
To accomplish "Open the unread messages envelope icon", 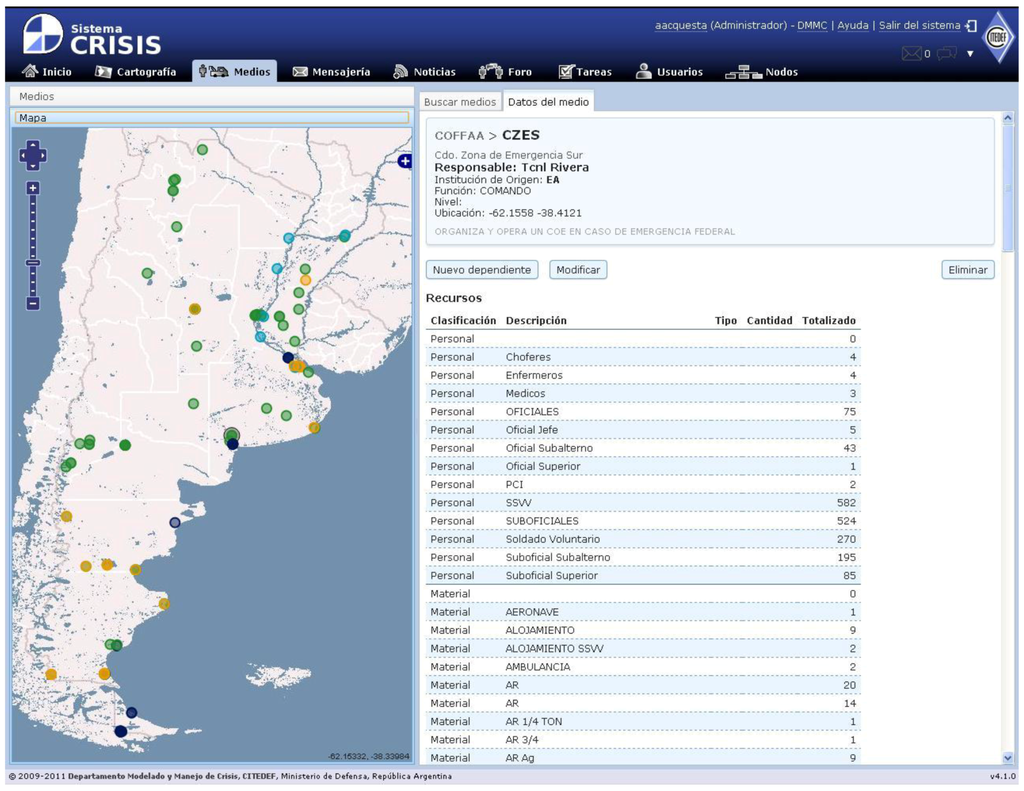I will (x=912, y=54).
